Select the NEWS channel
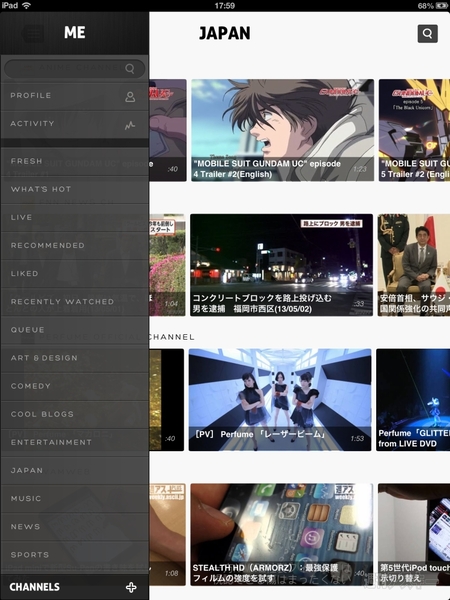Screen dimensions: 450x600 click(x=75, y=527)
